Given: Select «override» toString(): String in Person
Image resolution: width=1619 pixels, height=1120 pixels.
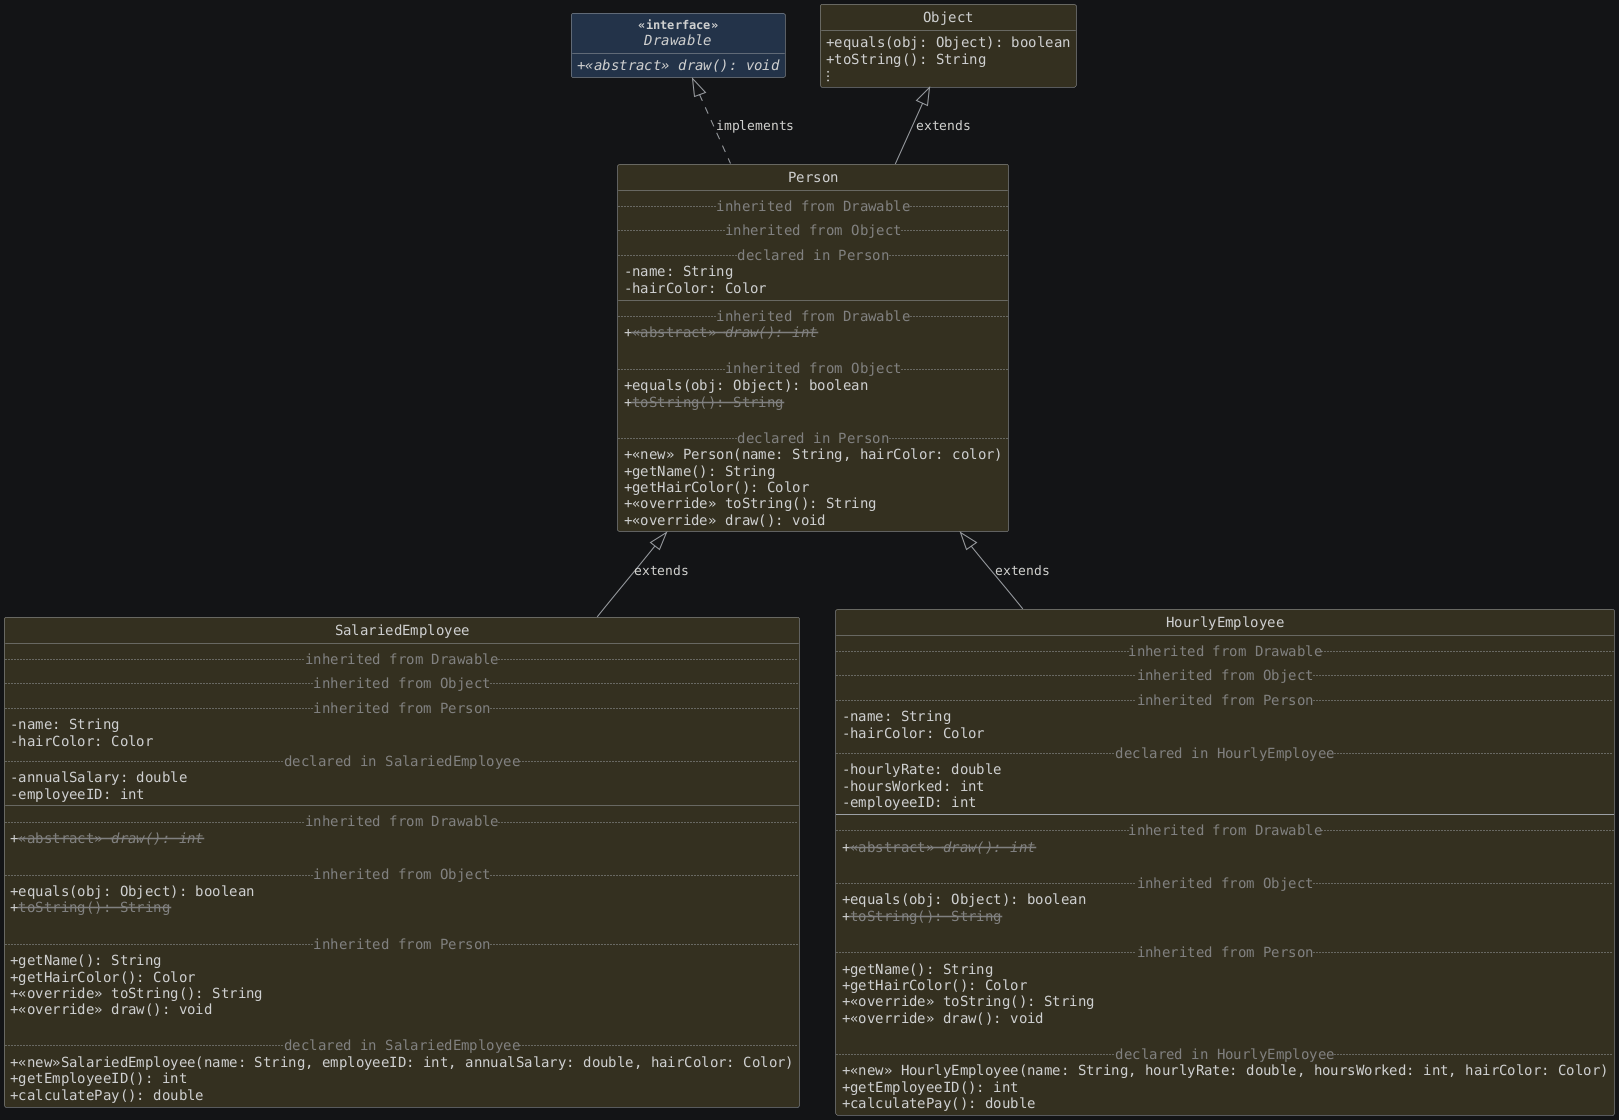Looking at the screenshot, I should (750, 504).
